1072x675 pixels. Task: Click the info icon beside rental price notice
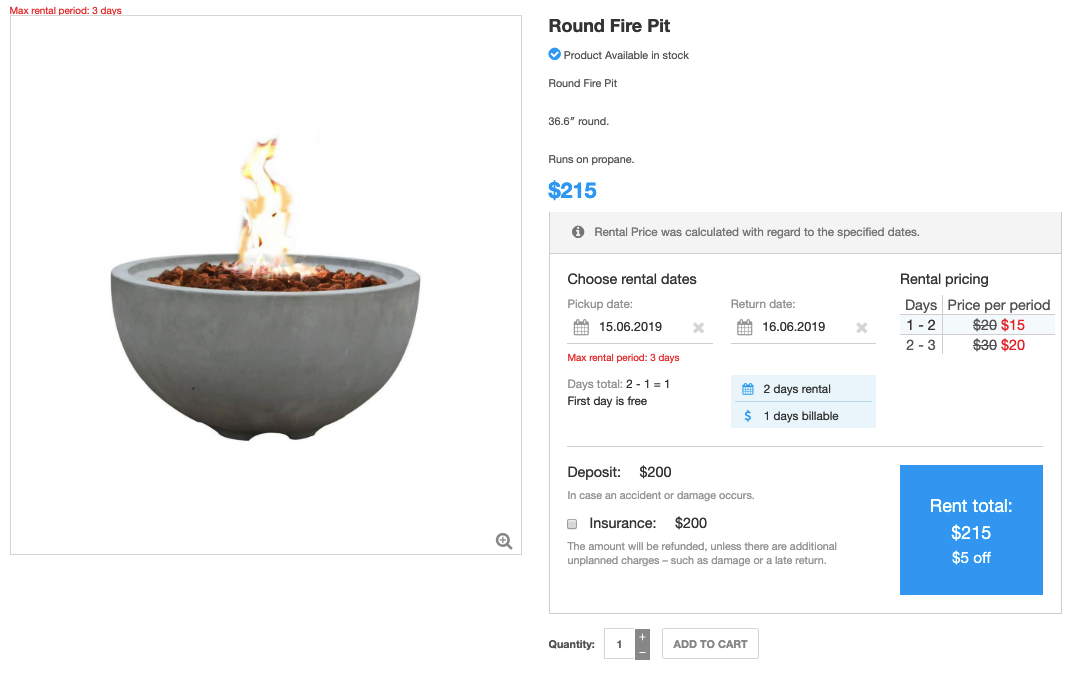coord(578,232)
